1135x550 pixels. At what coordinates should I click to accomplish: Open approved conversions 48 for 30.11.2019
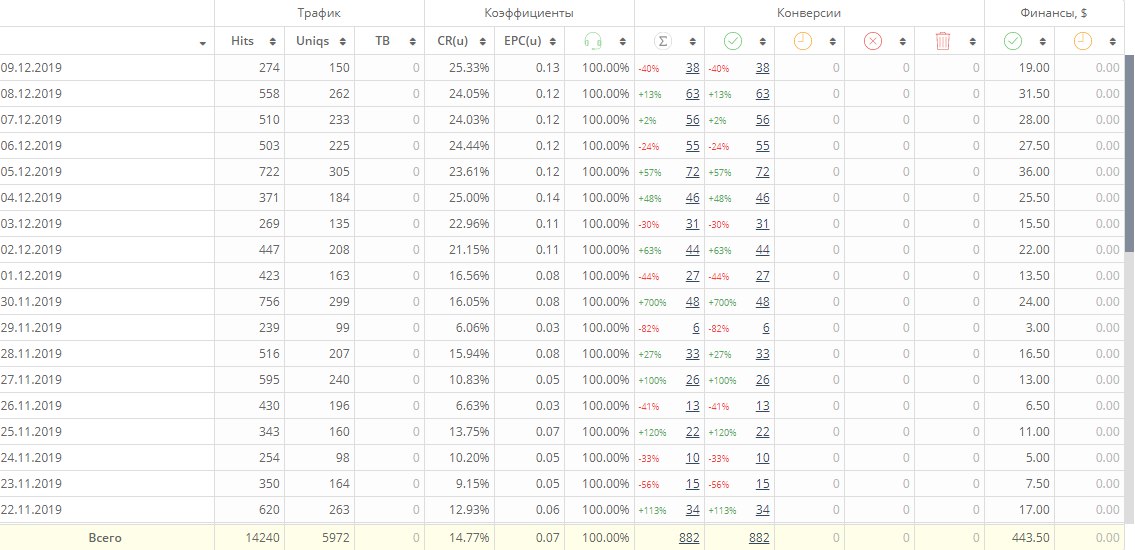763,302
